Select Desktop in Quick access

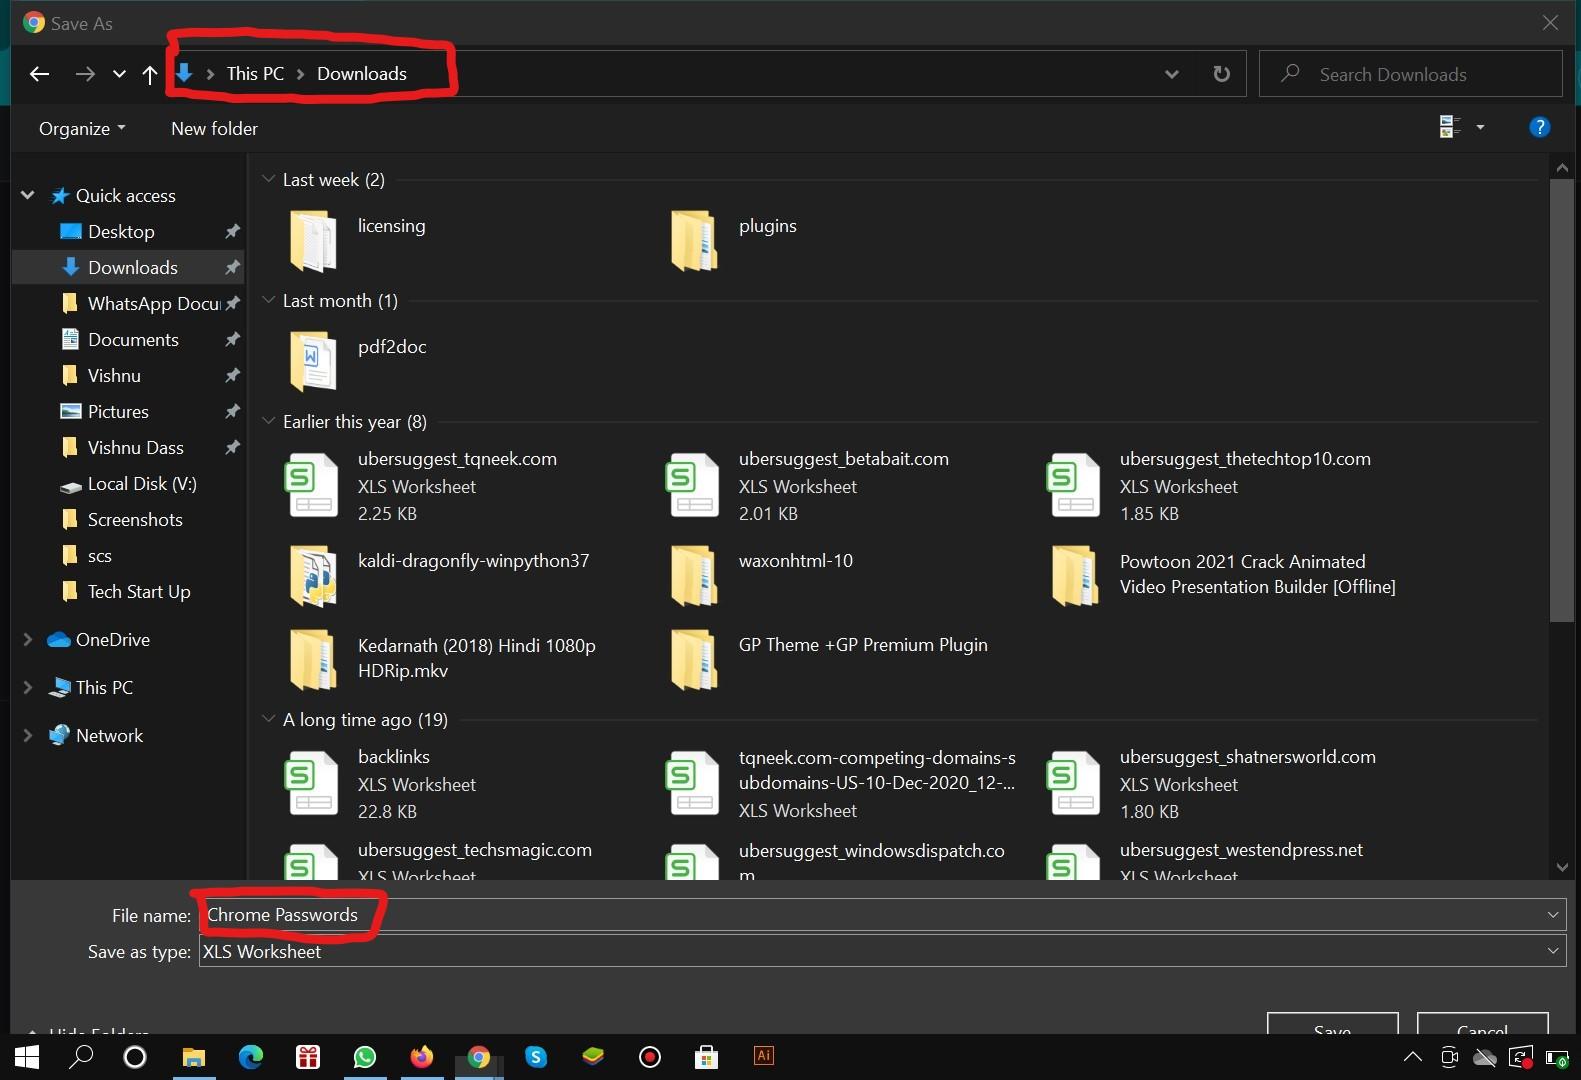(121, 232)
